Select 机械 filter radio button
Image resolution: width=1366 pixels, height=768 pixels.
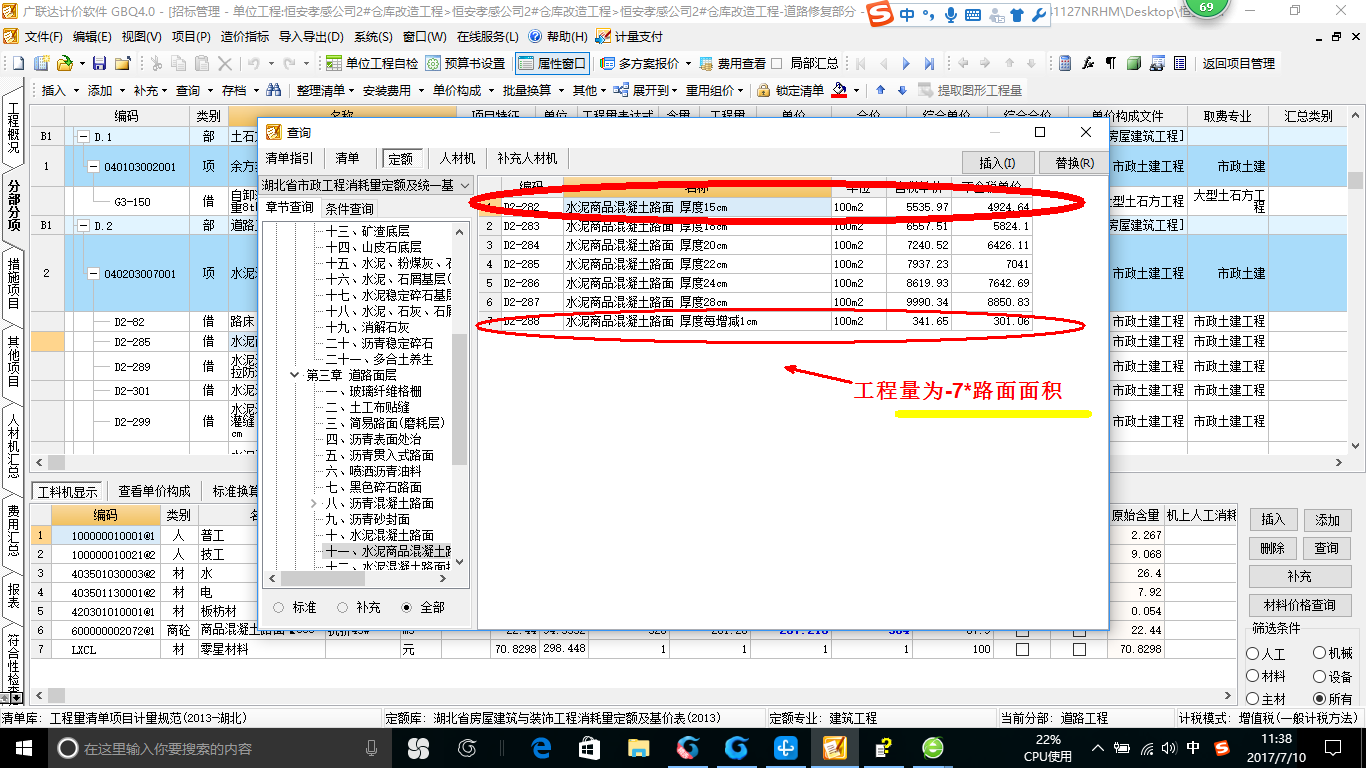click(1320, 653)
